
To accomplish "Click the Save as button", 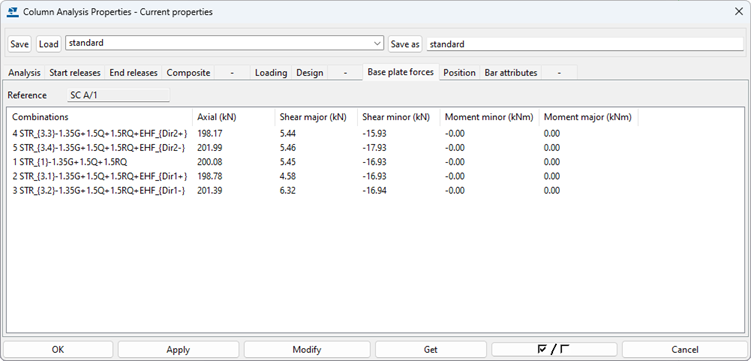I will 405,44.
